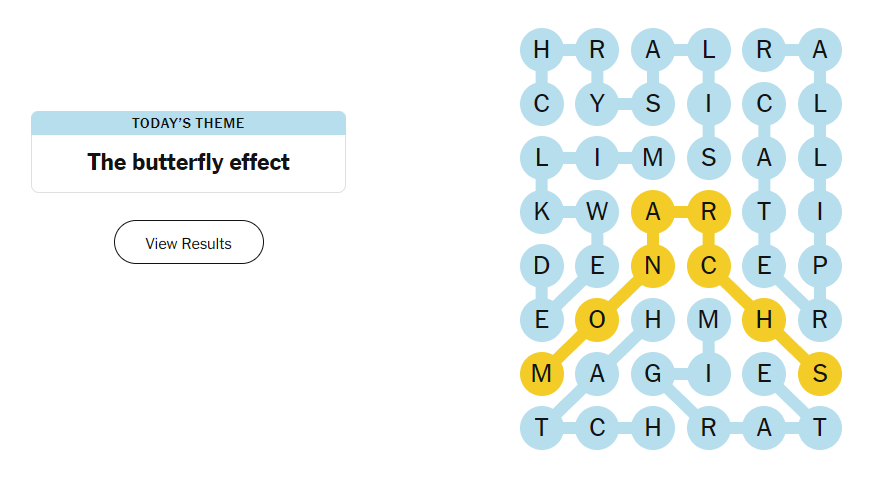Choose the yellow highlighted letter C
This screenshot has width=871, height=478.
point(709,266)
